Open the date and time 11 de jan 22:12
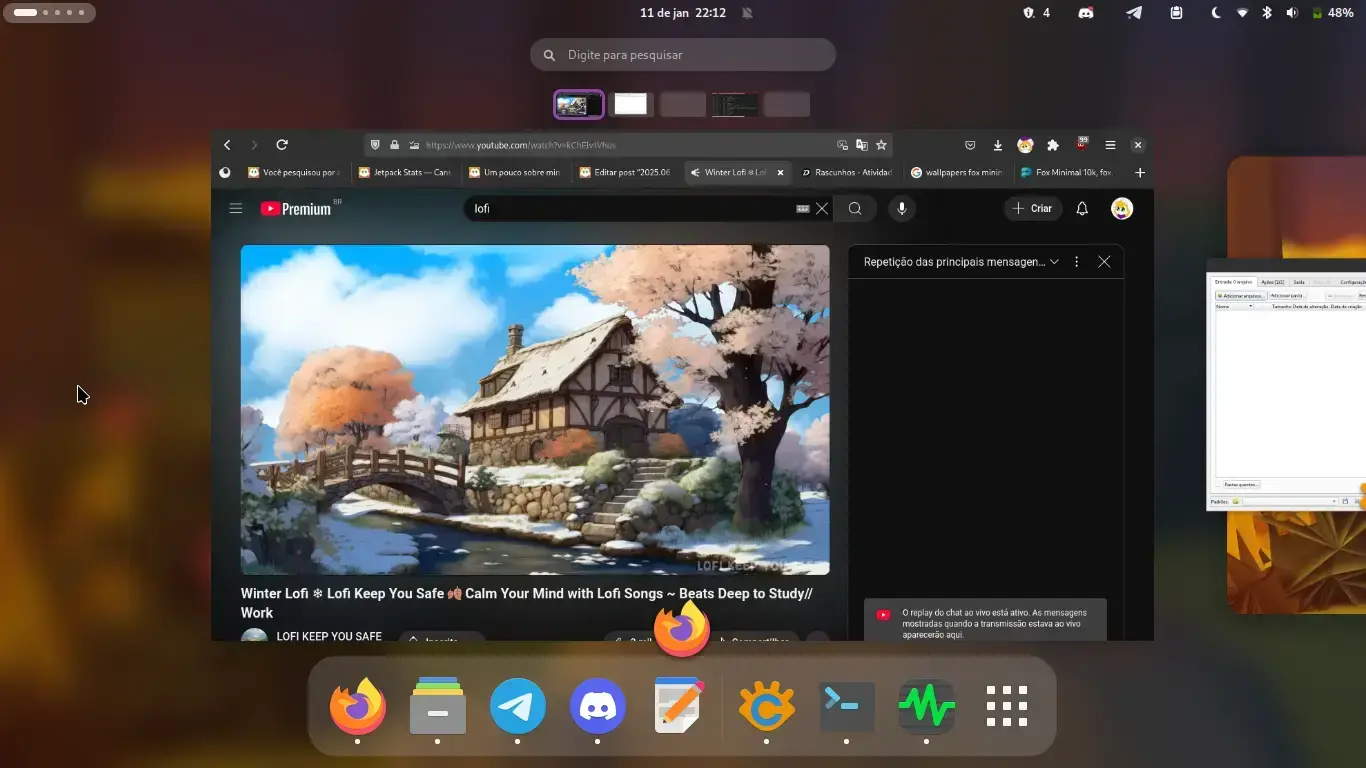 682,13
